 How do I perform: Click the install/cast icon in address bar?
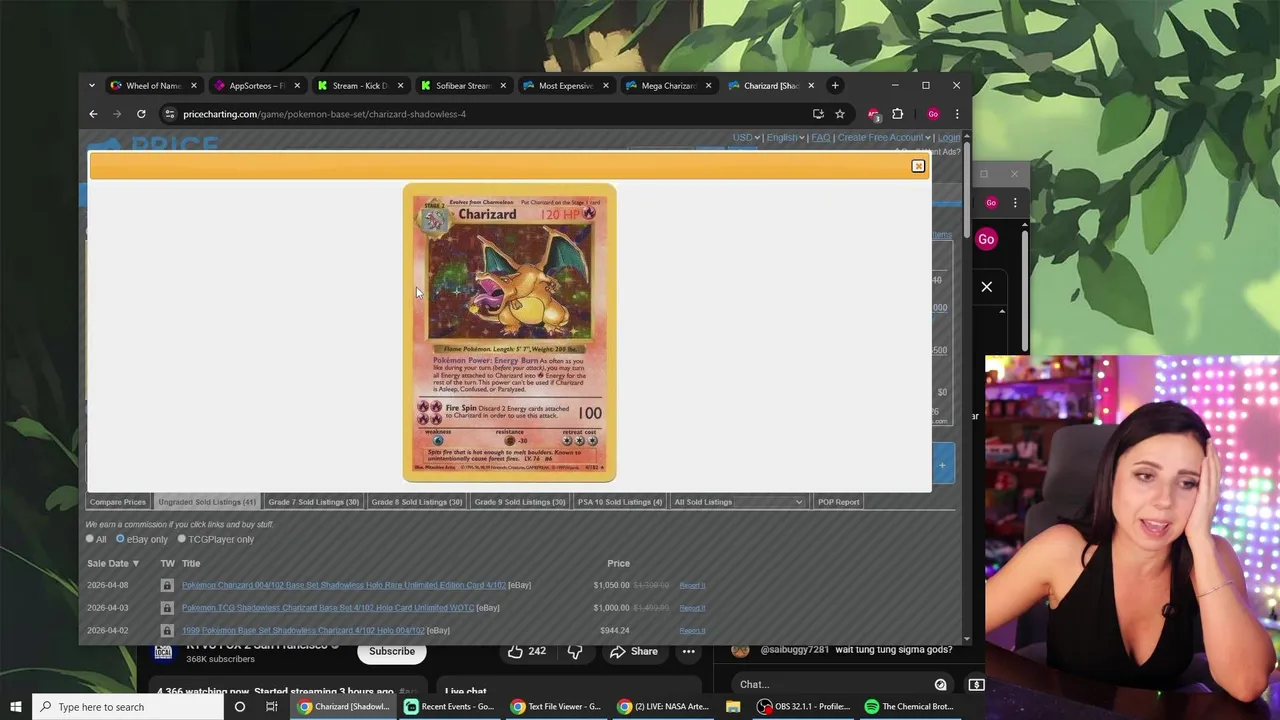coord(818,114)
